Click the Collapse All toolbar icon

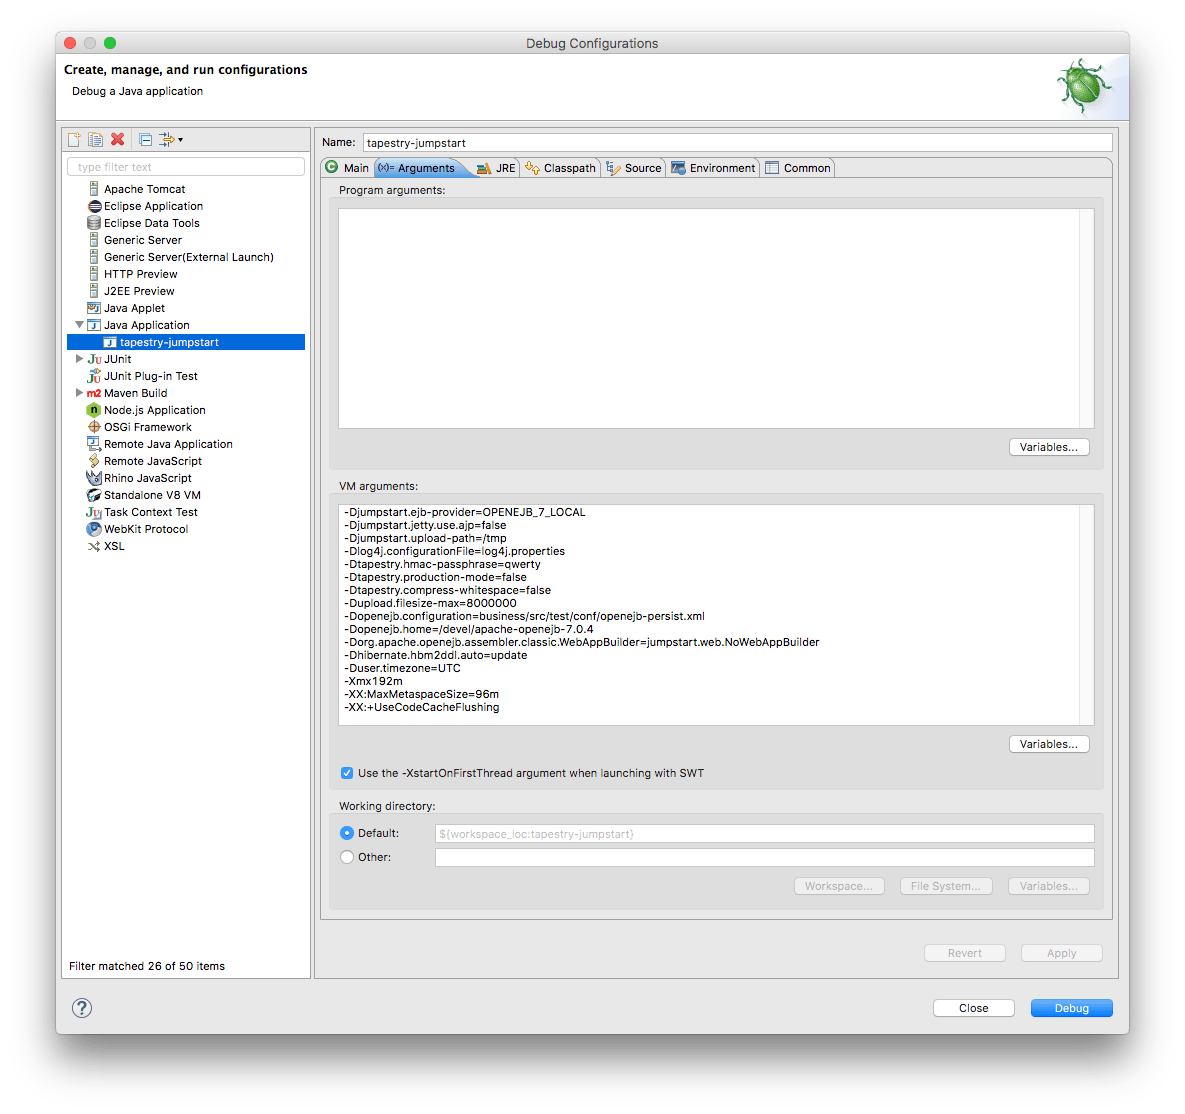tap(146, 140)
